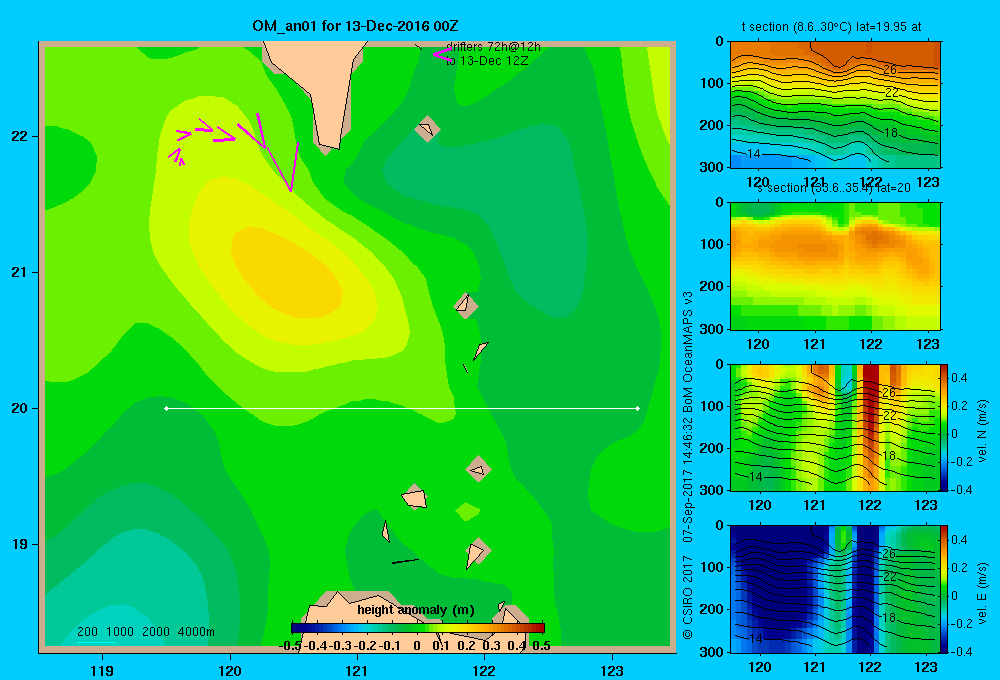Screen dimensions: 1000x680
Task: Open the temperature section plot
Action: tap(835, 105)
